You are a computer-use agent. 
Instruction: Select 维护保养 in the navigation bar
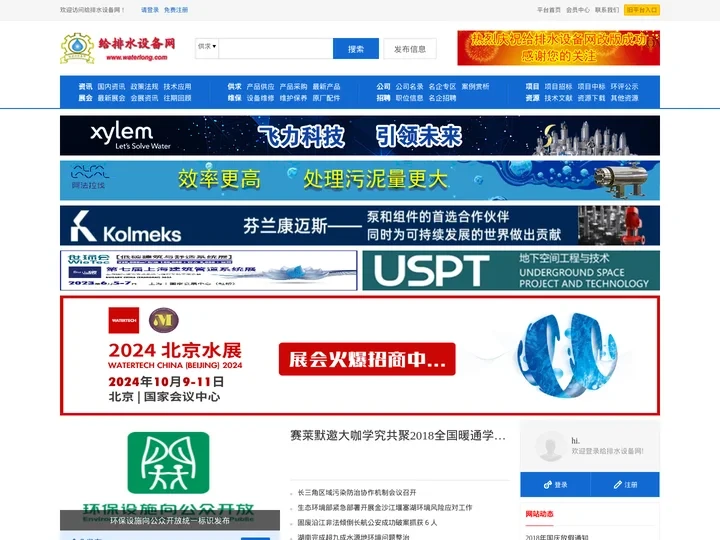[293, 98]
